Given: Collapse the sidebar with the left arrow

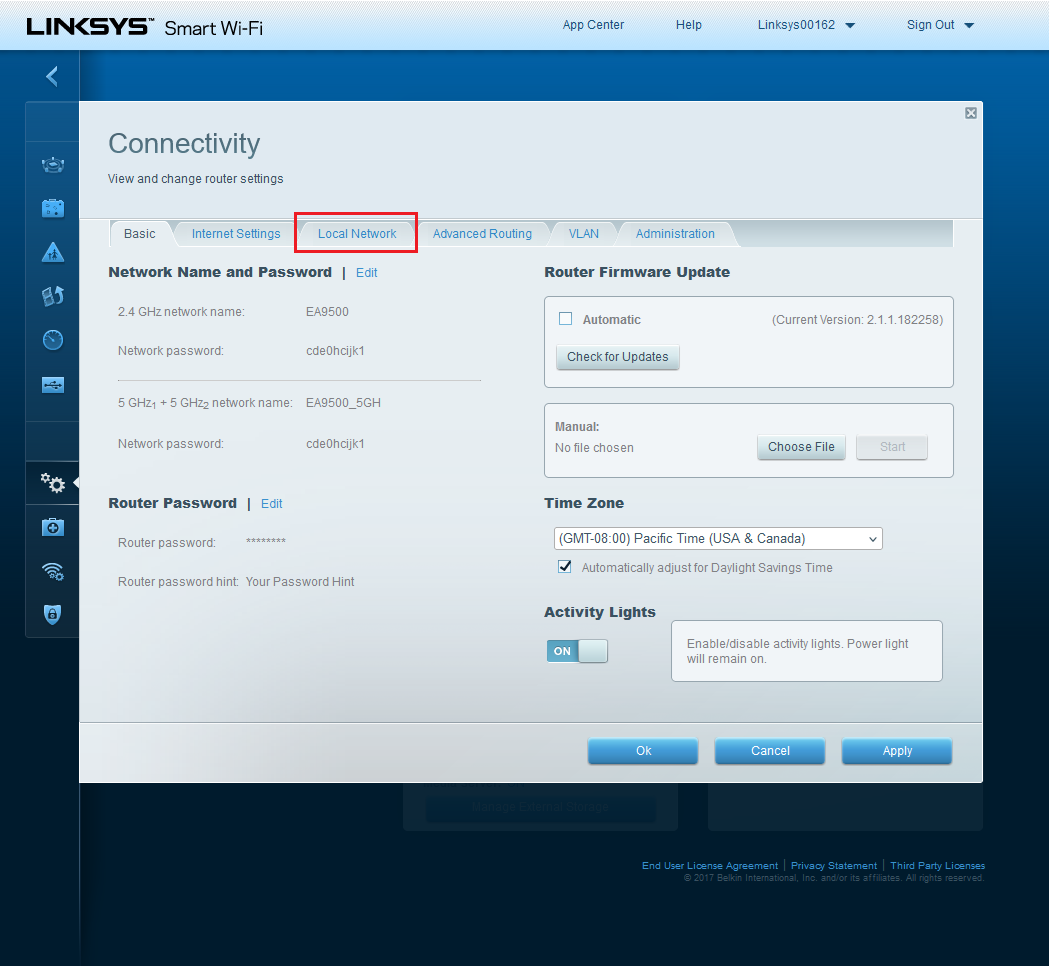Looking at the screenshot, I should point(52,76).
